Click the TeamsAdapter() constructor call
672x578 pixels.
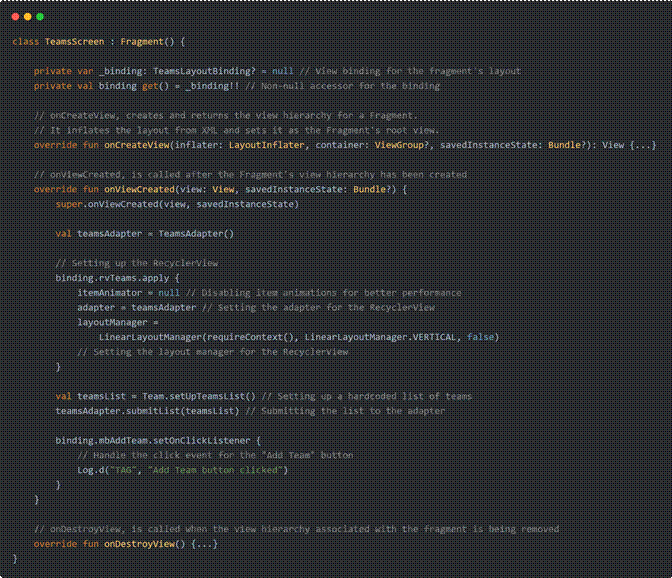pos(196,234)
